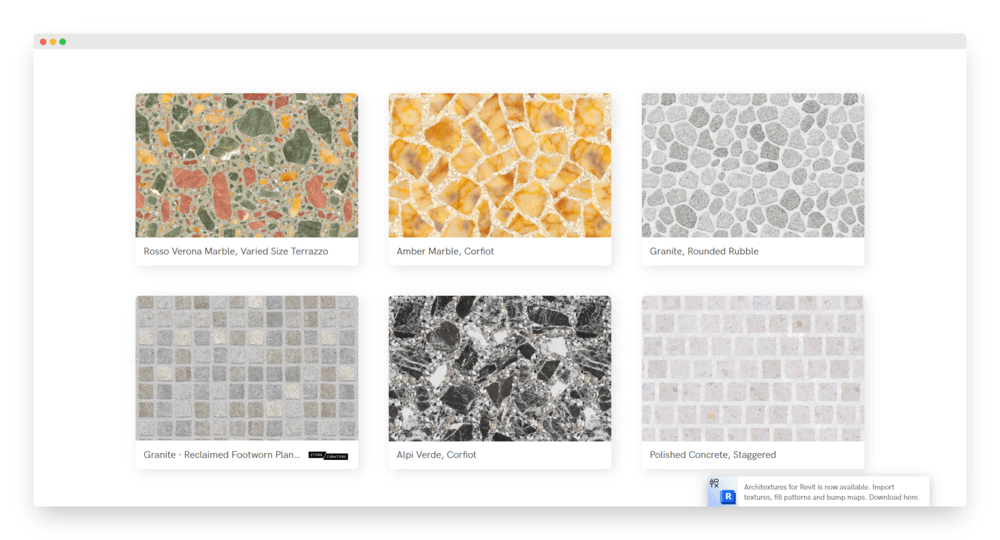
Task: Open the 'Polished Concrete, Staggered' title link
Action: point(713,455)
